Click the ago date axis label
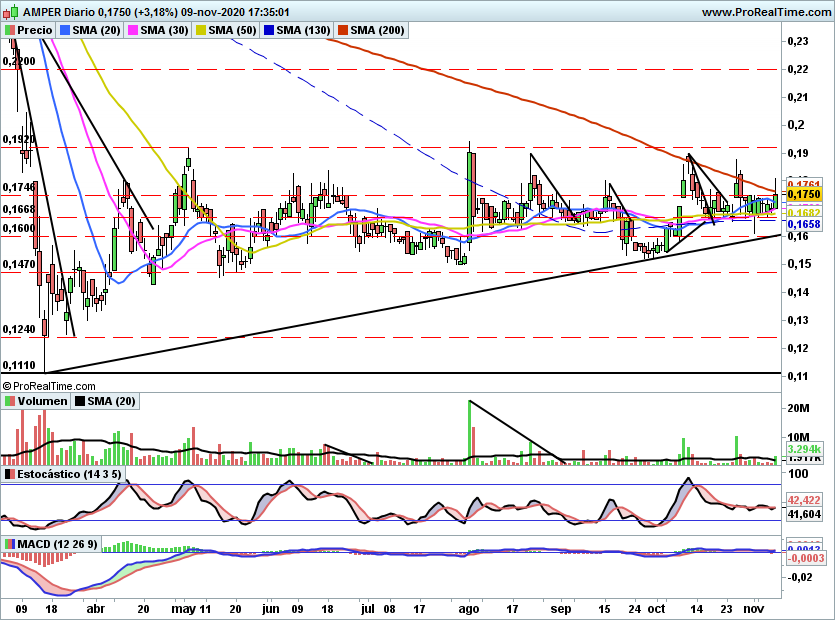This screenshot has width=835, height=620. click(x=469, y=609)
